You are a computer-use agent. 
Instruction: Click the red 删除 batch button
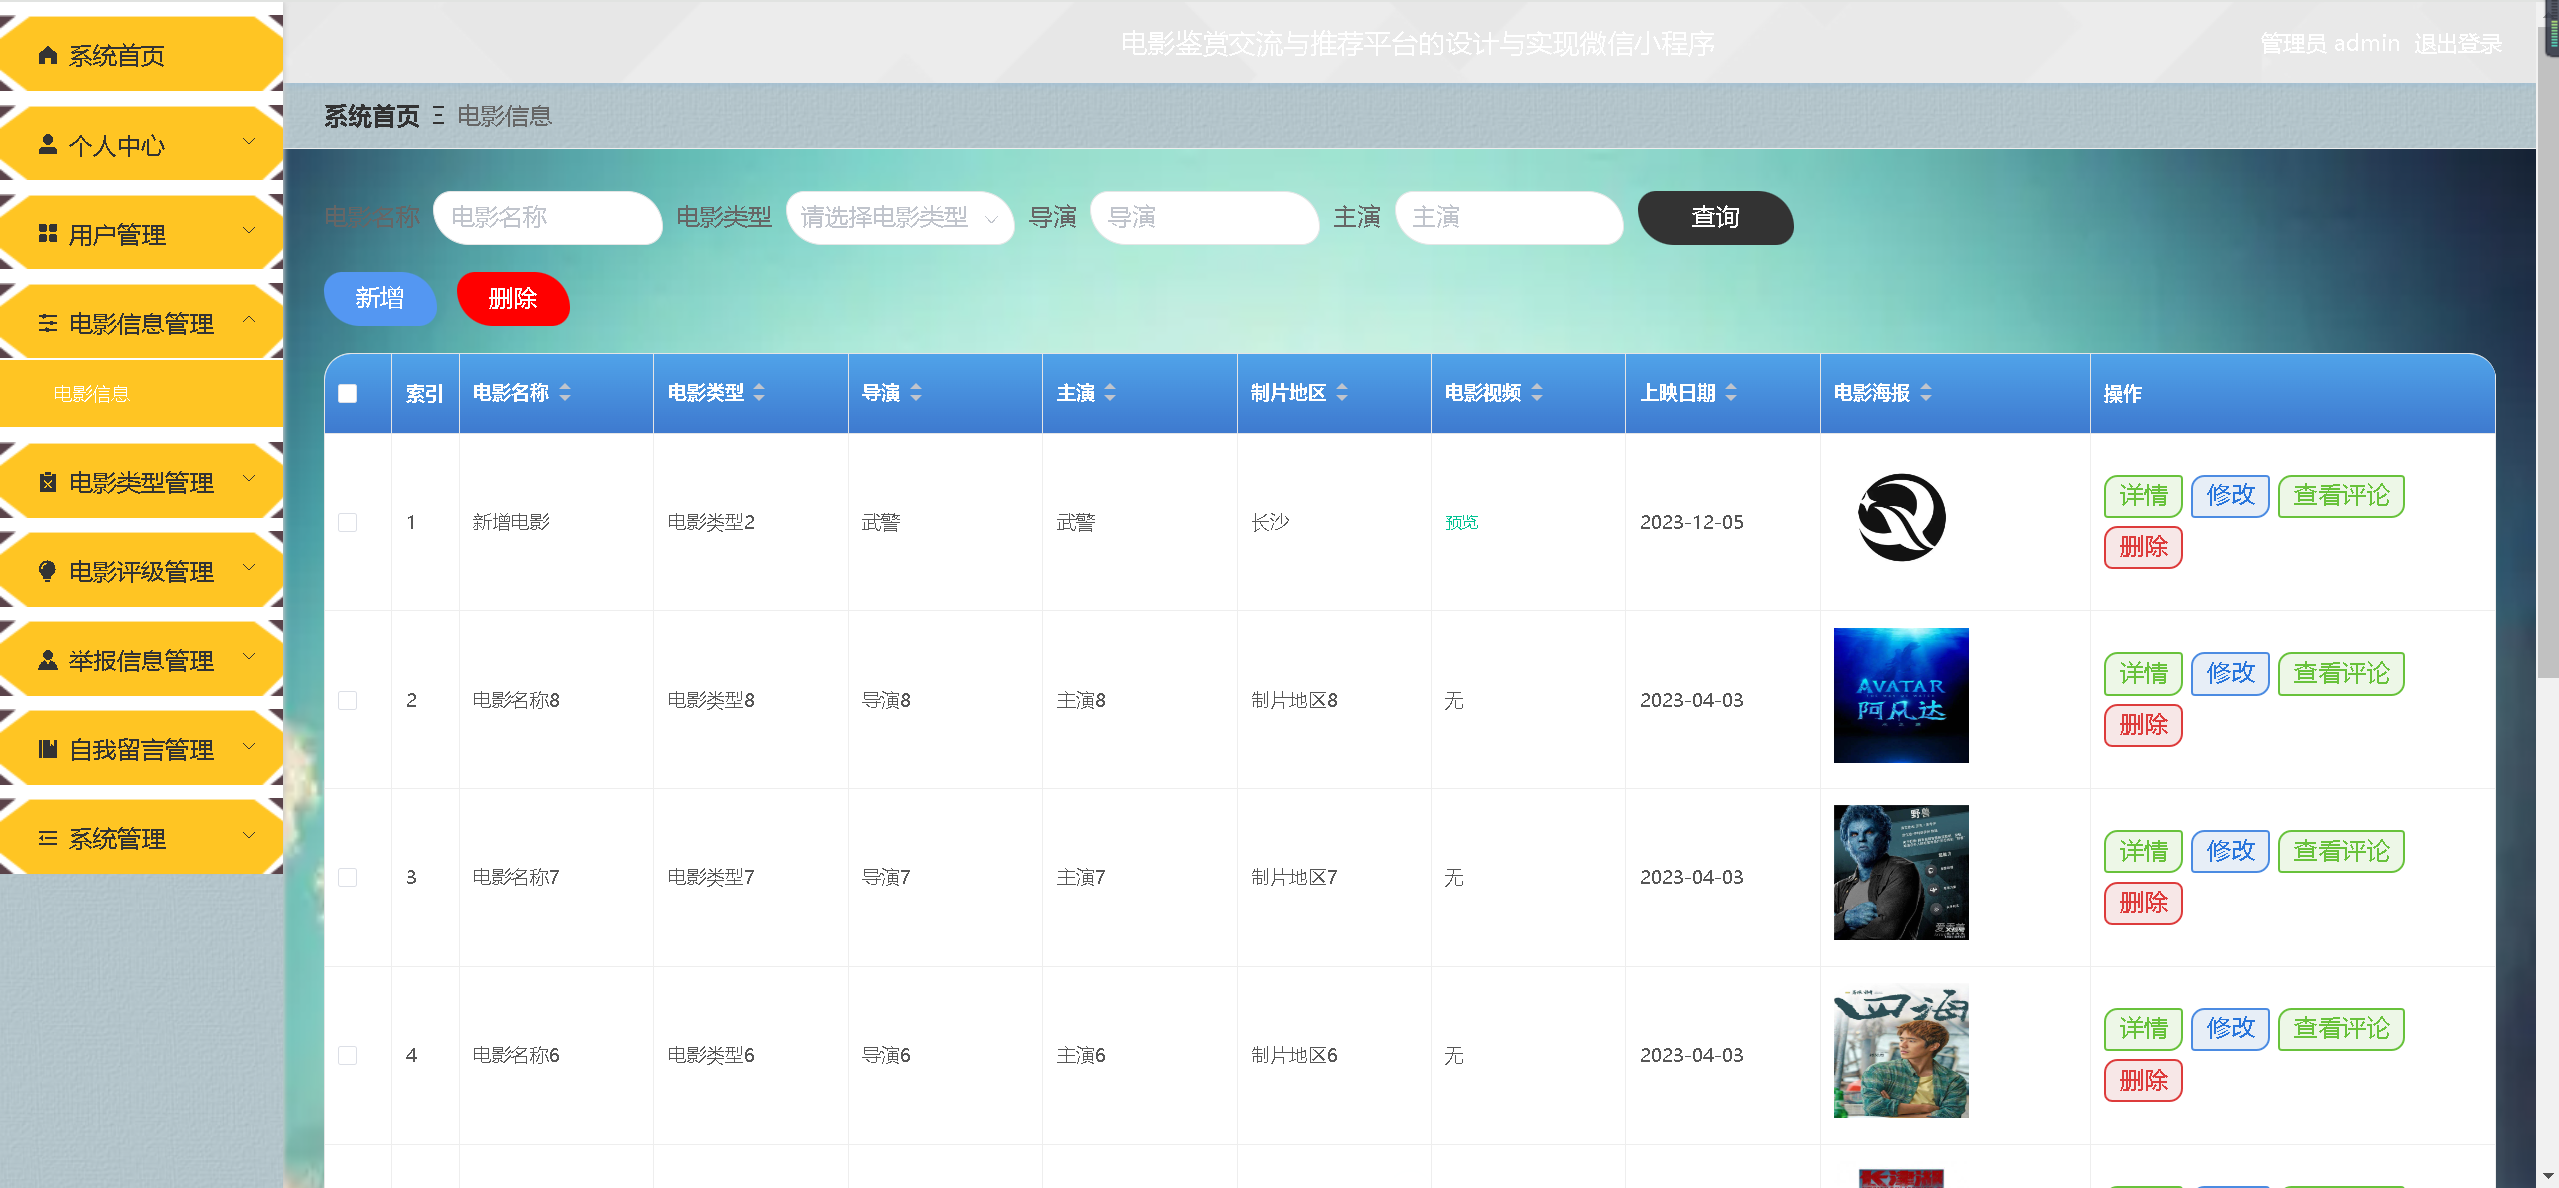pos(513,298)
